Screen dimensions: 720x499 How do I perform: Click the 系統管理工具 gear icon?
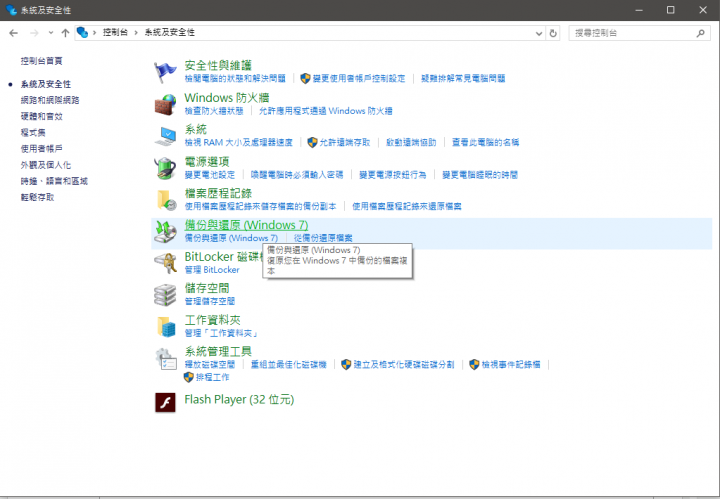click(165, 359)
